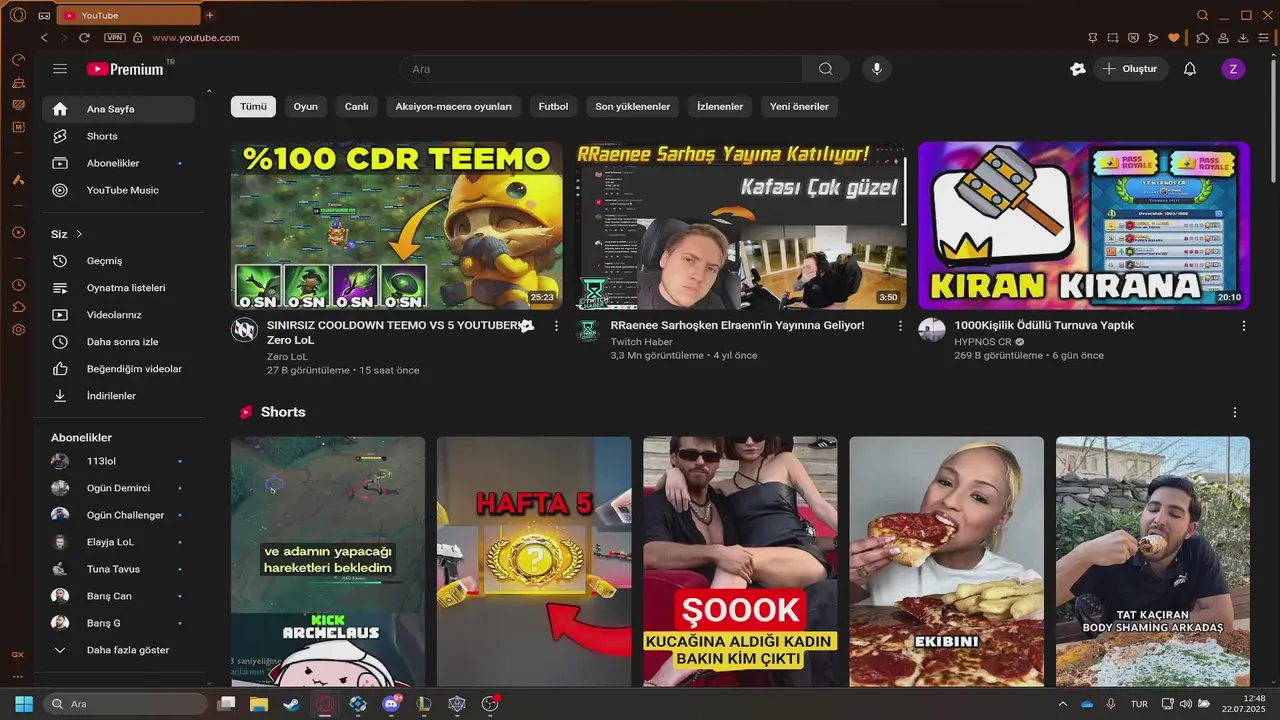This screenshot has width=1280, height=720.
Task: Open the browser downloads icon
Action: click(x=1243, y=38)
